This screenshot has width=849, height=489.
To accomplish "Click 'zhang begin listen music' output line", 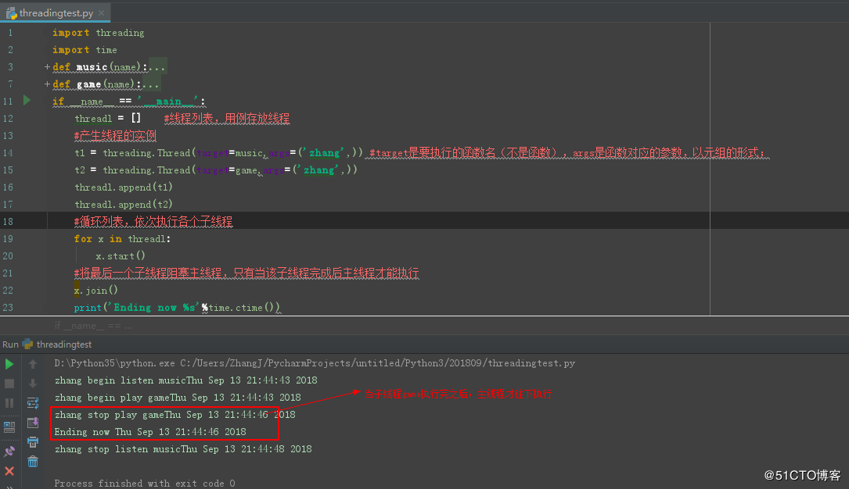I will [186, 380].
